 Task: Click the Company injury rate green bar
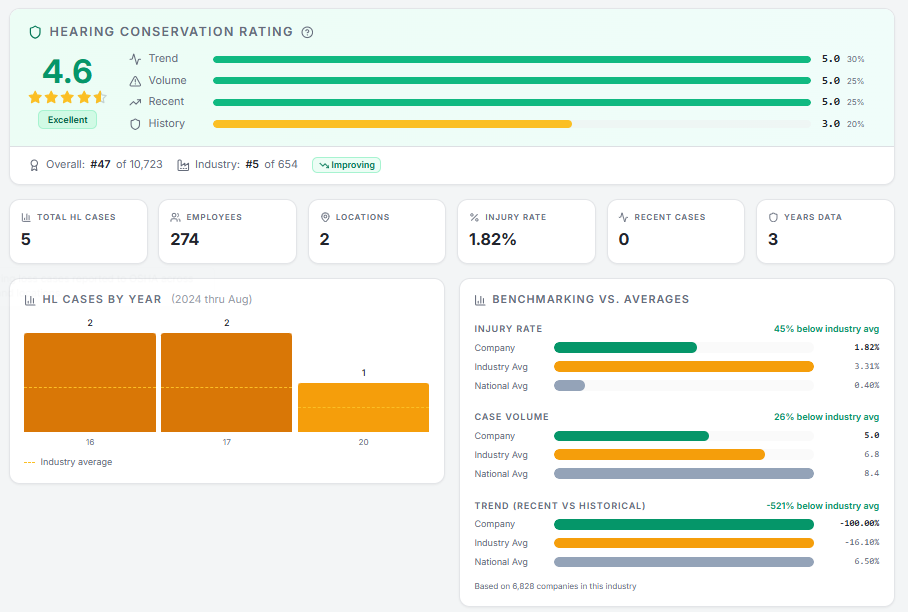coord(625,348)
